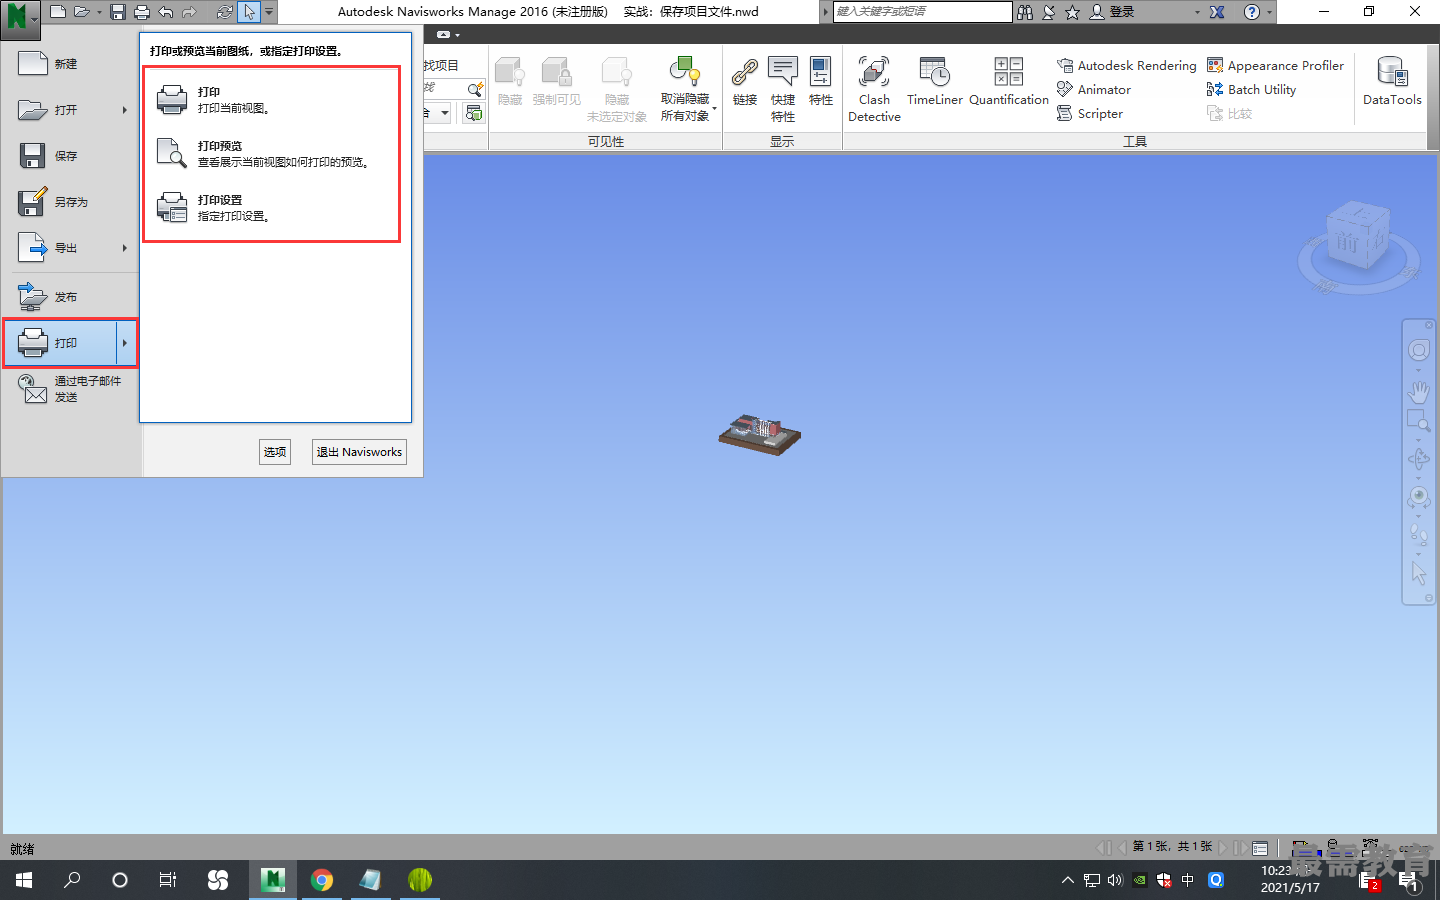Click the 退出 Navisworks exit button
The width and height of the screenshot is (1440, 900).
359,452
